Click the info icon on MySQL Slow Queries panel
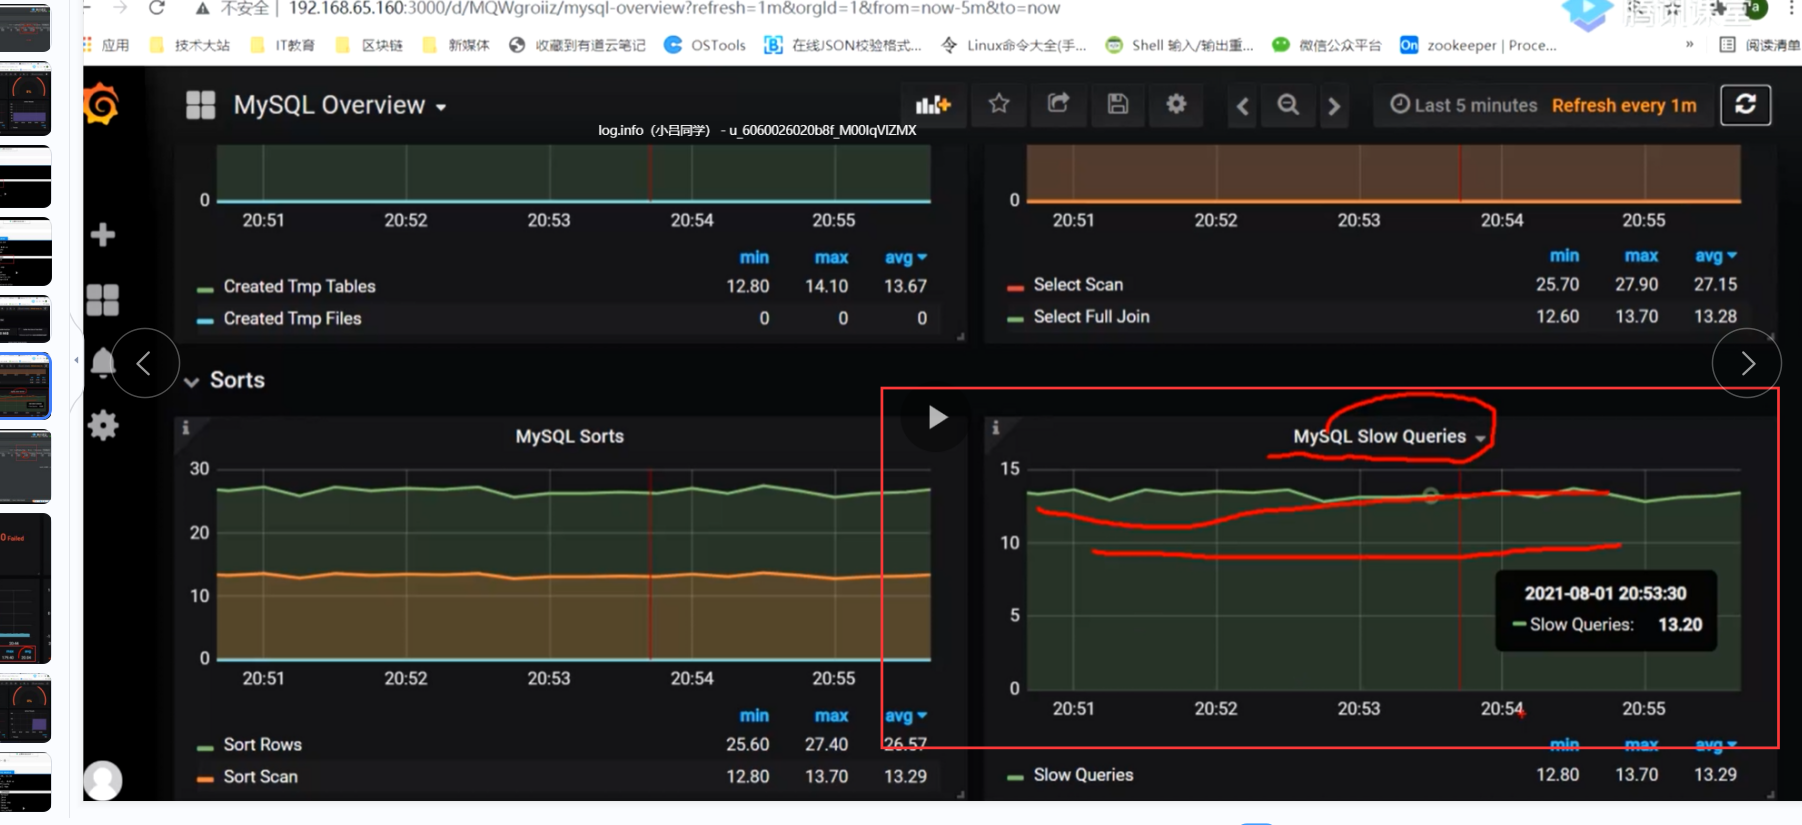1802x825 pixels. (x=995, y=428)
